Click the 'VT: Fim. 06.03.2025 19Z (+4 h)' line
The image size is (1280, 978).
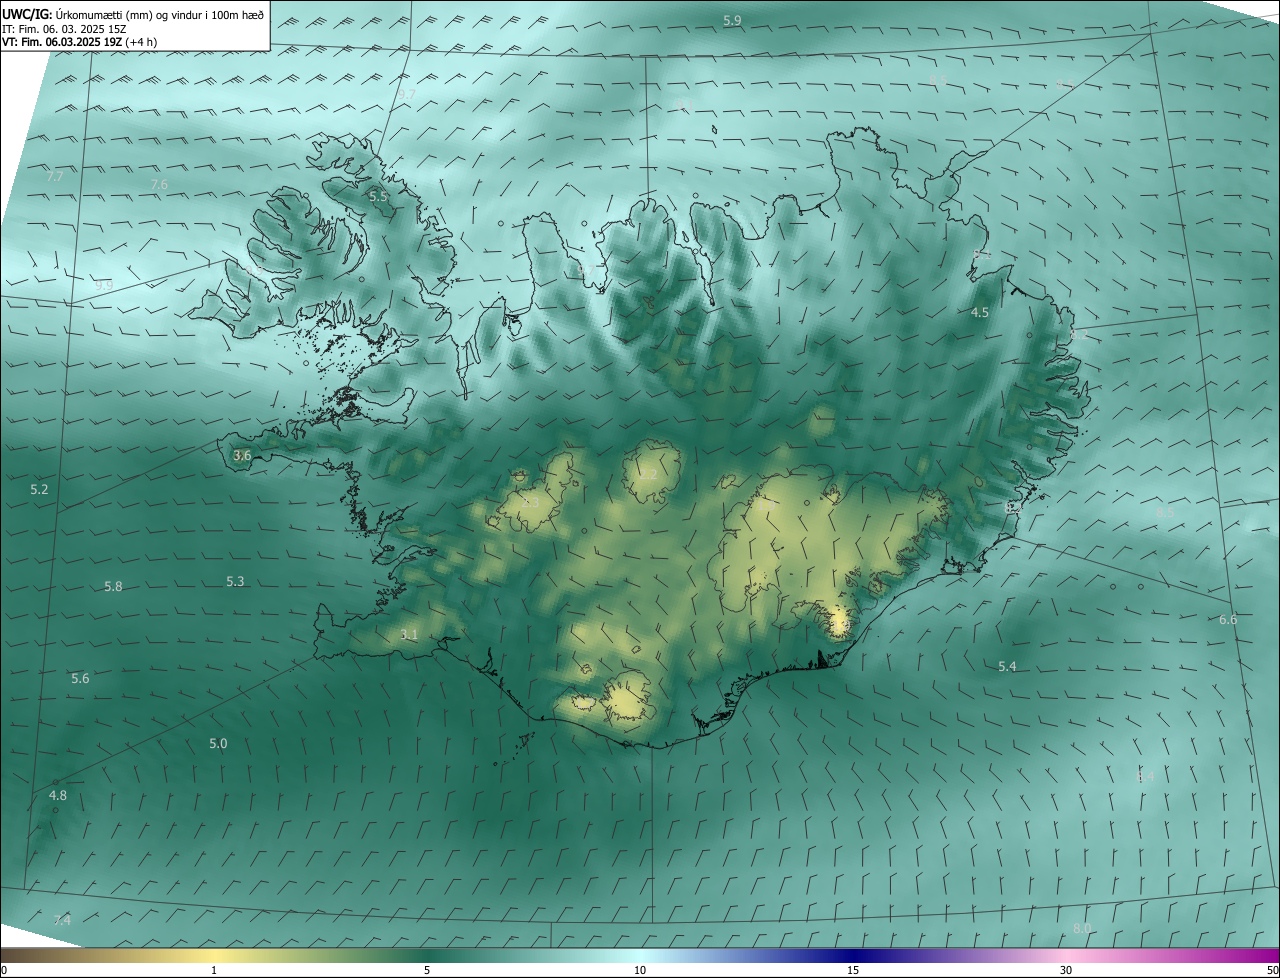pyautogui.click(x=80, y=42)
